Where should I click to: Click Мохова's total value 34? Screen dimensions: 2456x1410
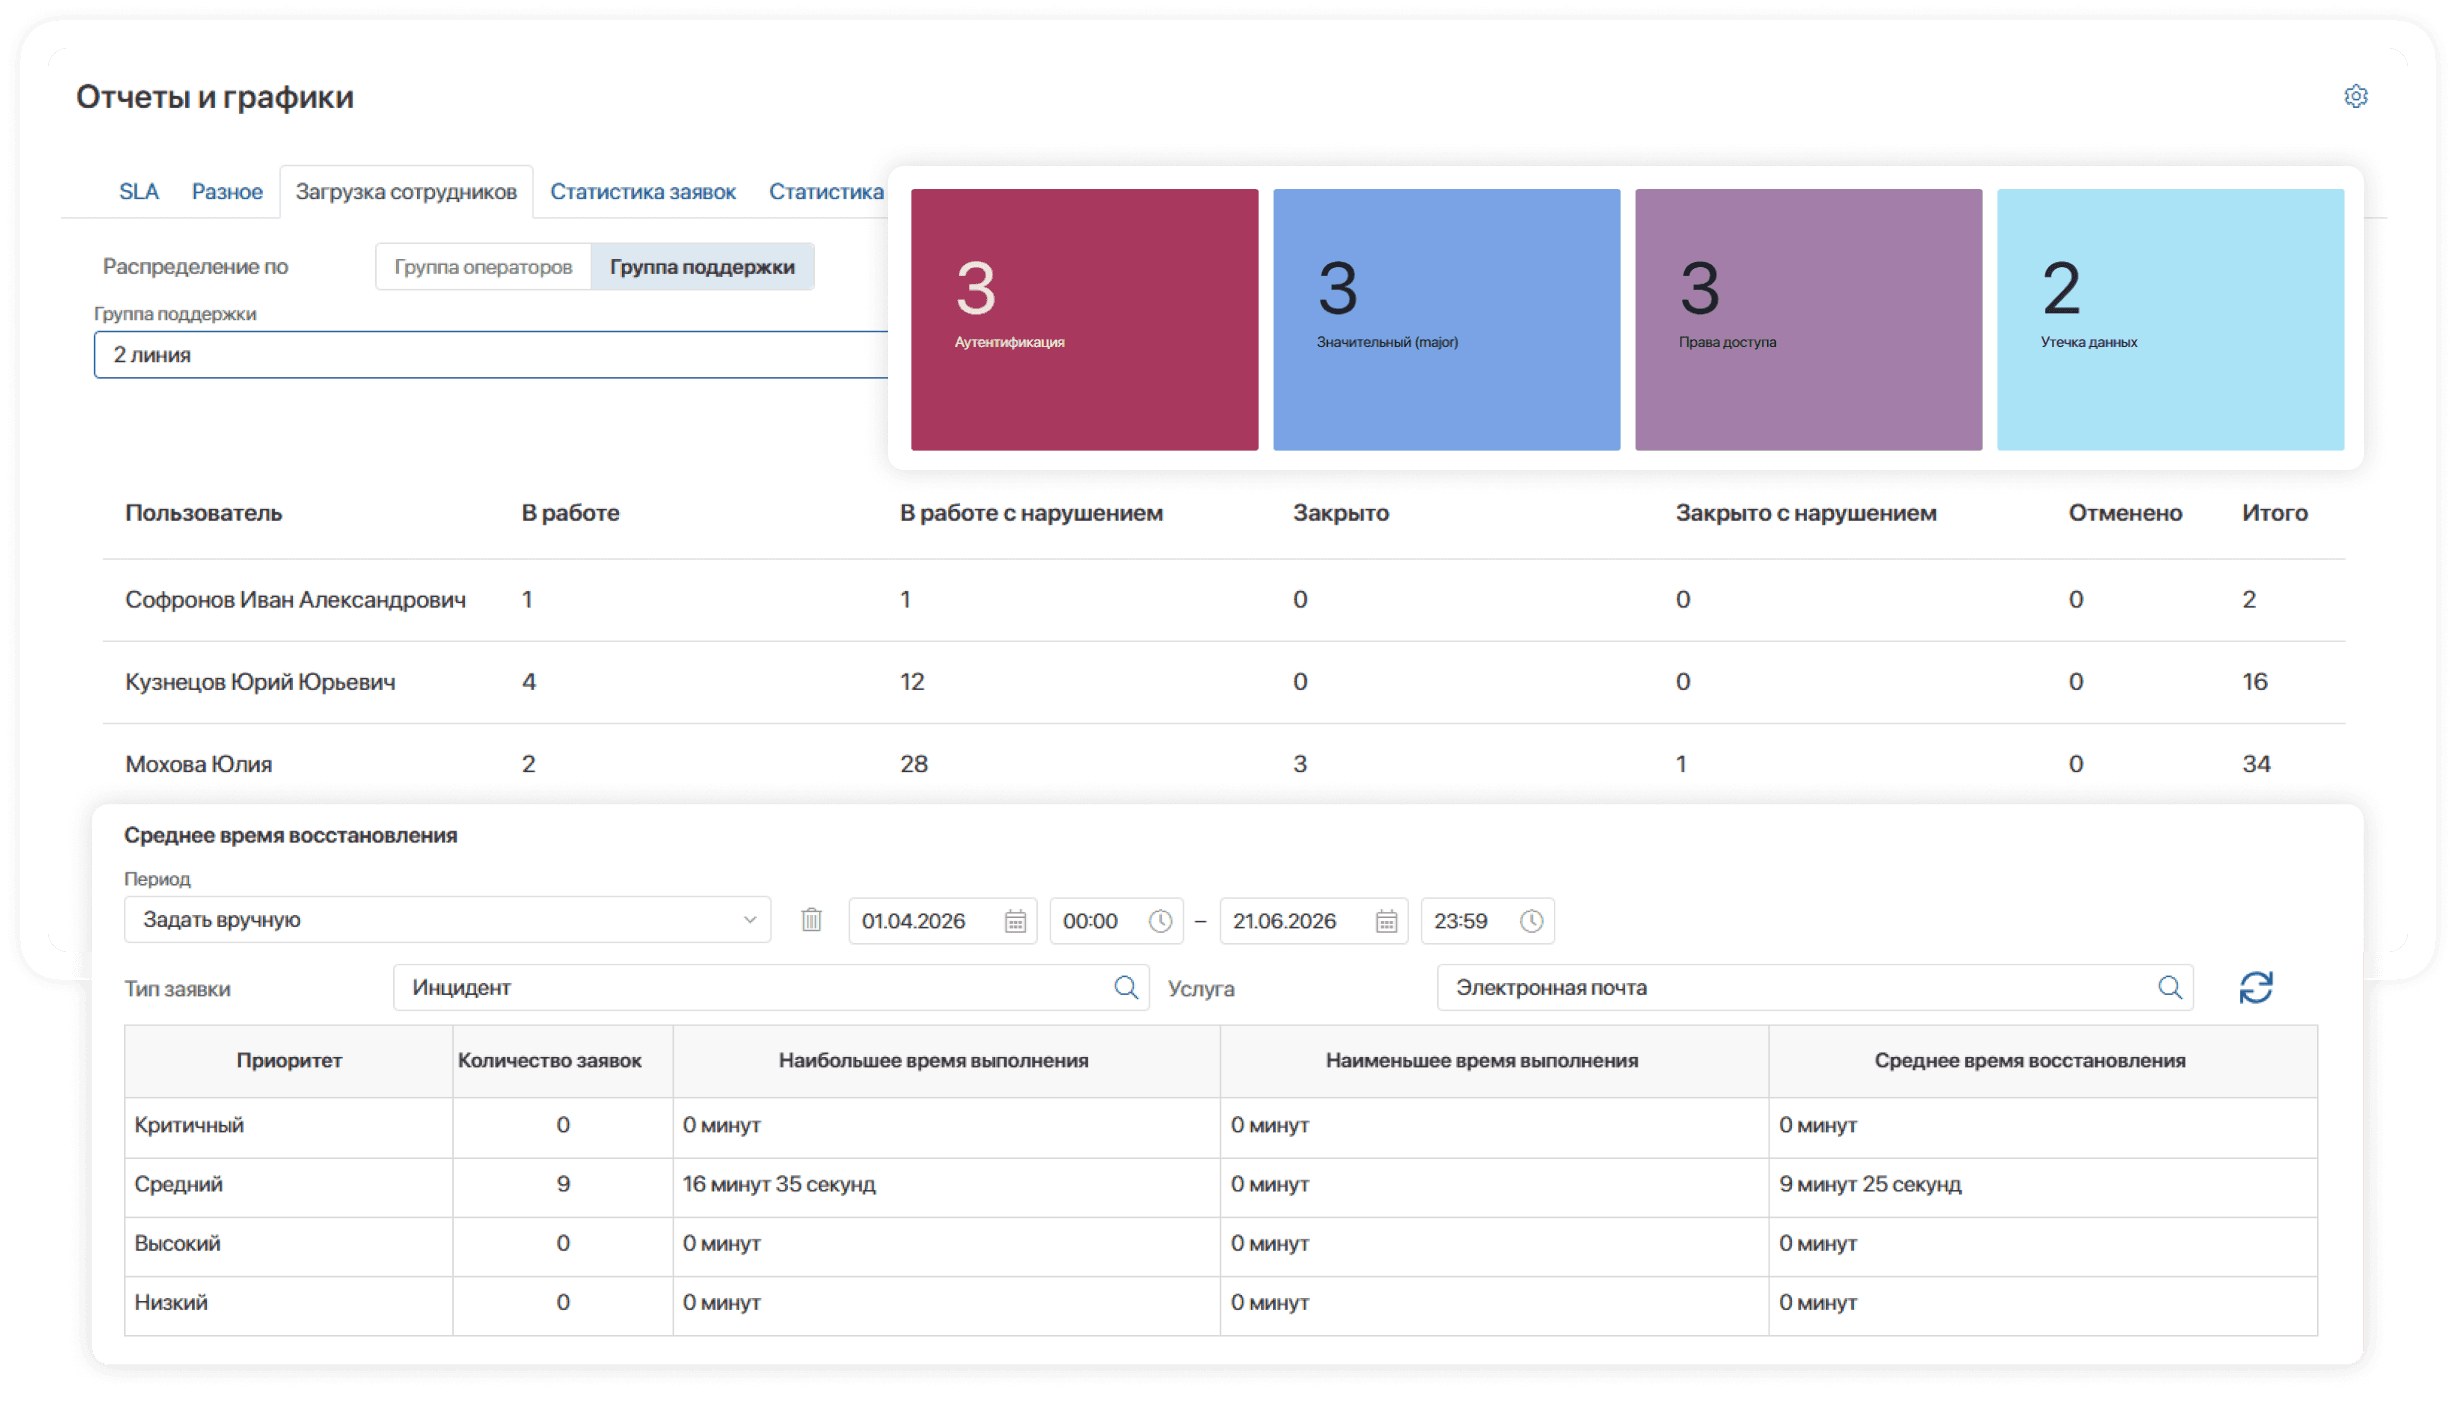coord(2255,764)
